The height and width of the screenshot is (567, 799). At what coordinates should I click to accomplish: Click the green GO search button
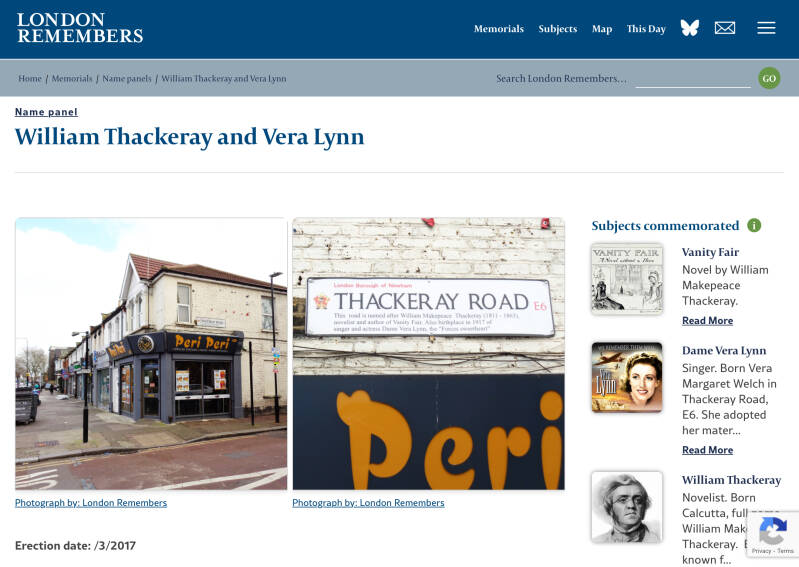tap(769, 78)
